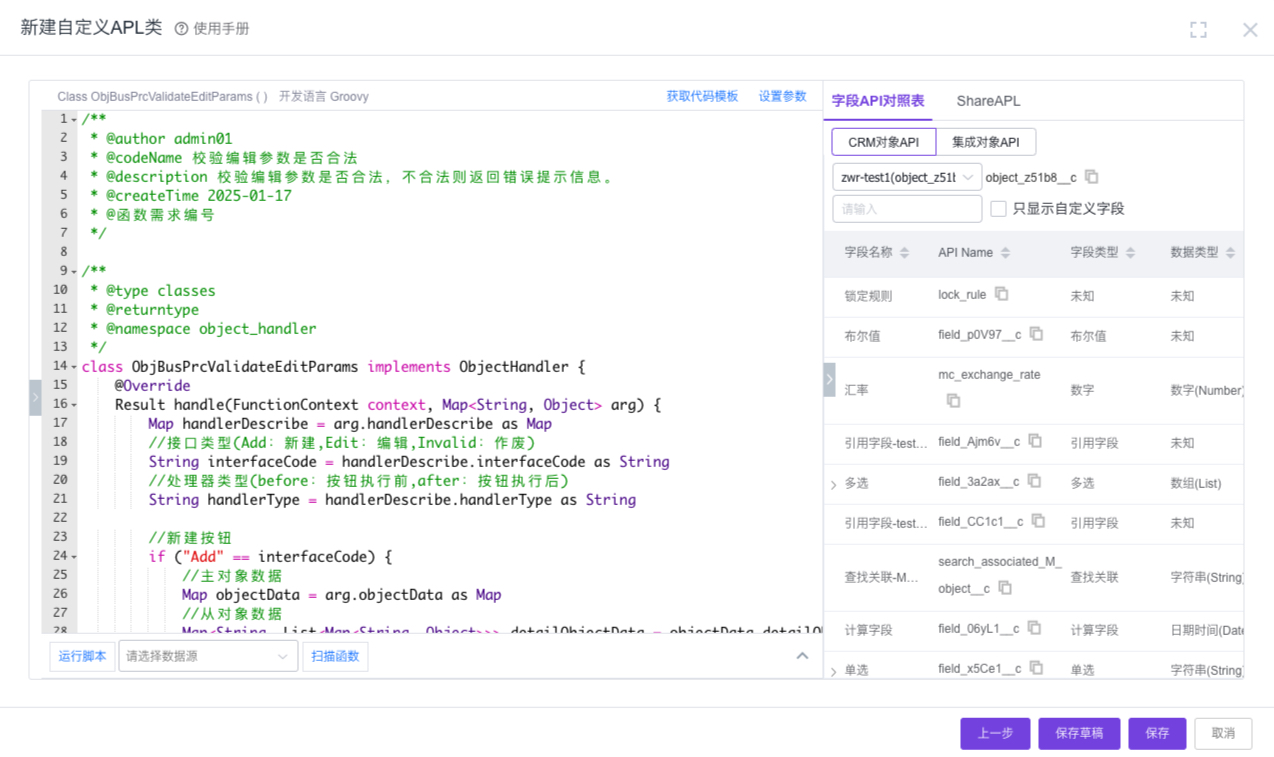The width and height of the screenshot is (1274, 757).
Task: Copy the object_z51b8__c object API name
Action: click(x=1092, y=177)
